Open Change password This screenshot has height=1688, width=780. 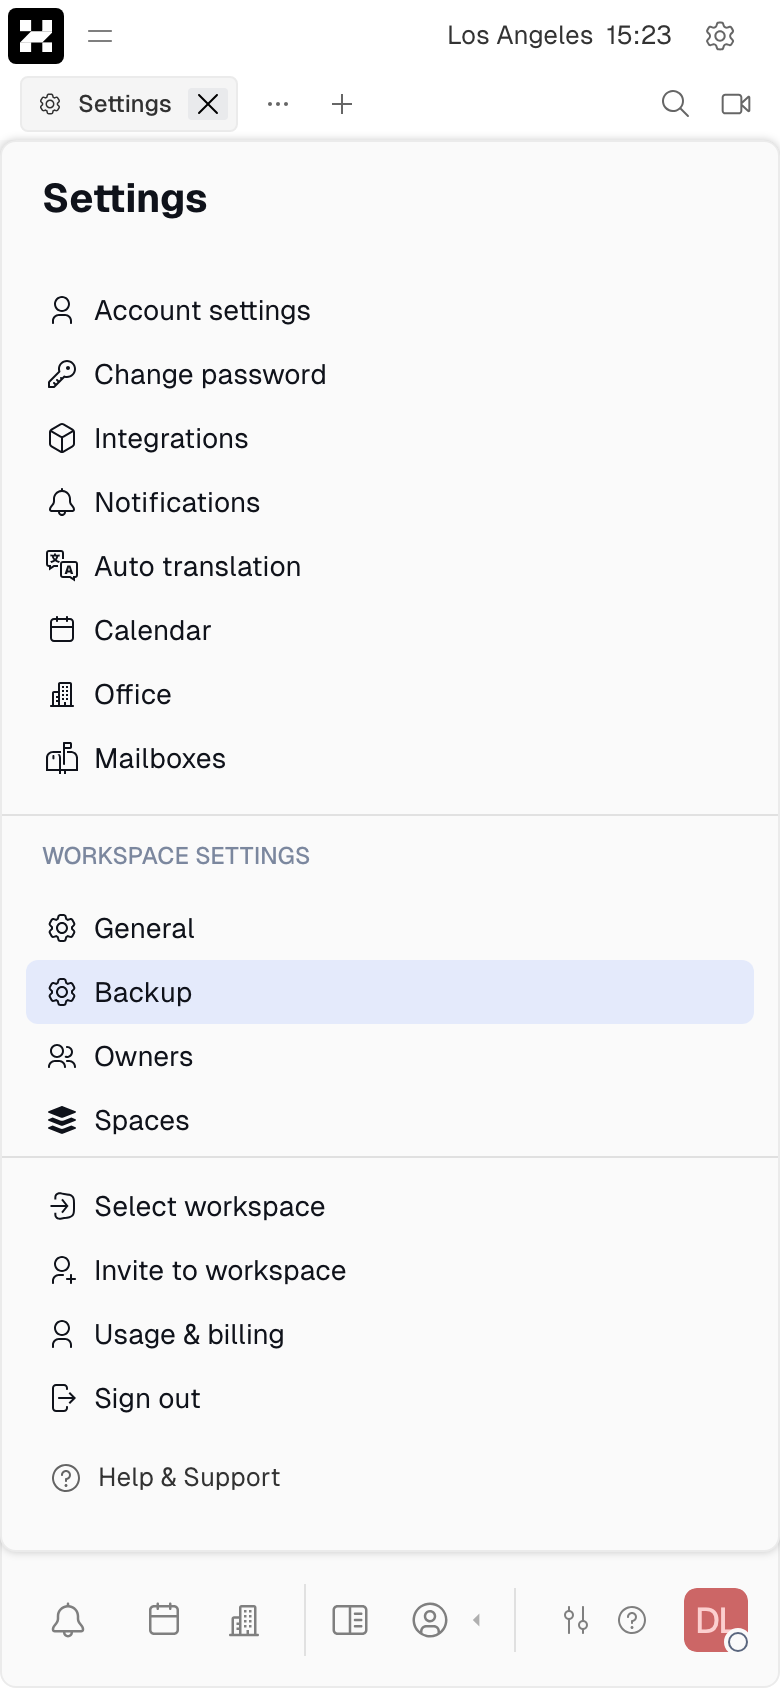[x=390, y=374]
